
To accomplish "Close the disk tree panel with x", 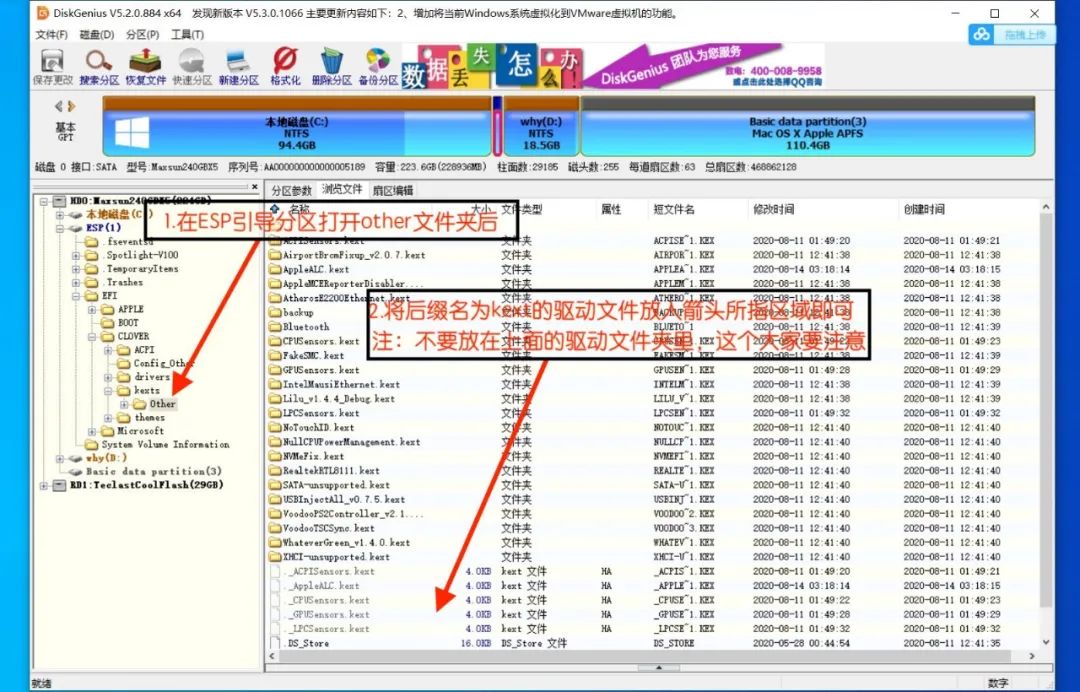I will pos(255,187).
